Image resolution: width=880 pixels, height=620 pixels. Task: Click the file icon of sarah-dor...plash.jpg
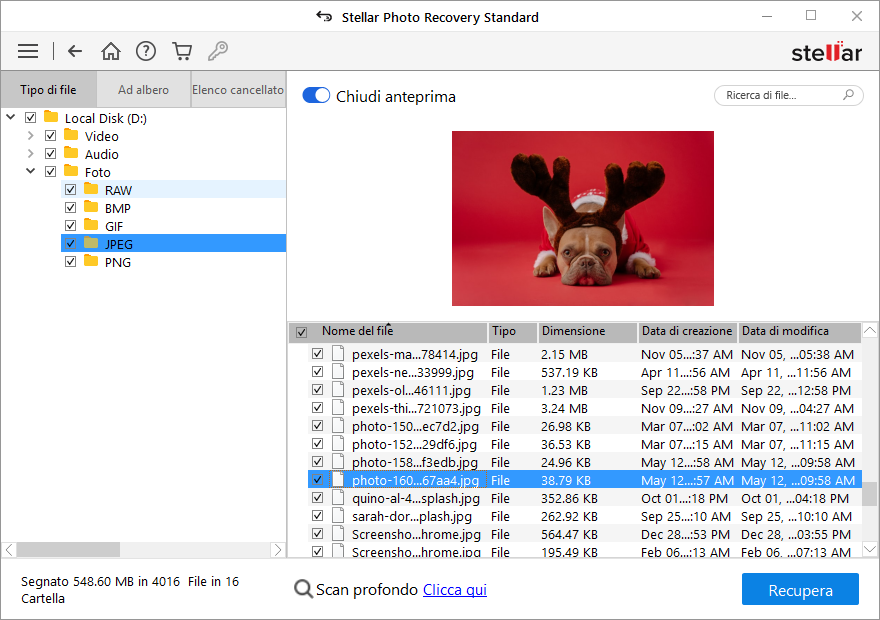point(338,515)
